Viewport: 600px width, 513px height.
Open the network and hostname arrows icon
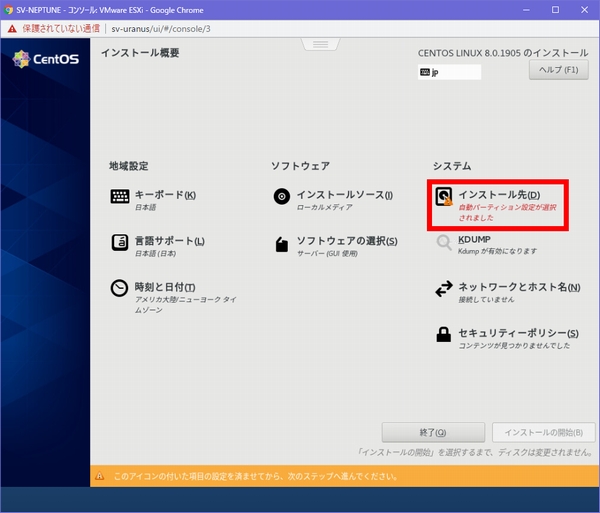[444, 289]
